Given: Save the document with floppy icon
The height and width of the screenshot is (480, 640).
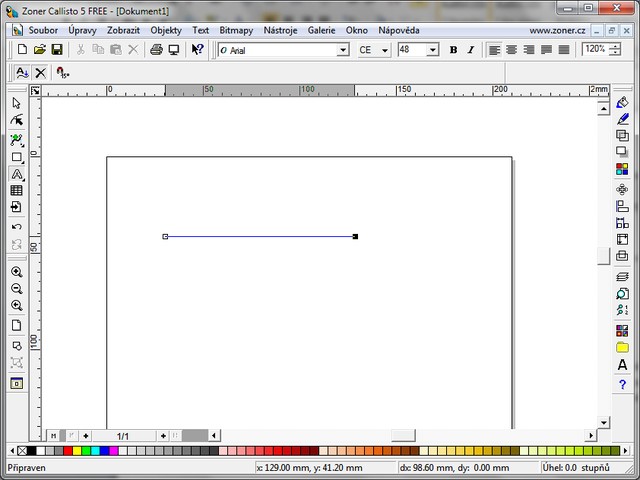Looking at the screenshot, I should [x=57, y=50].
